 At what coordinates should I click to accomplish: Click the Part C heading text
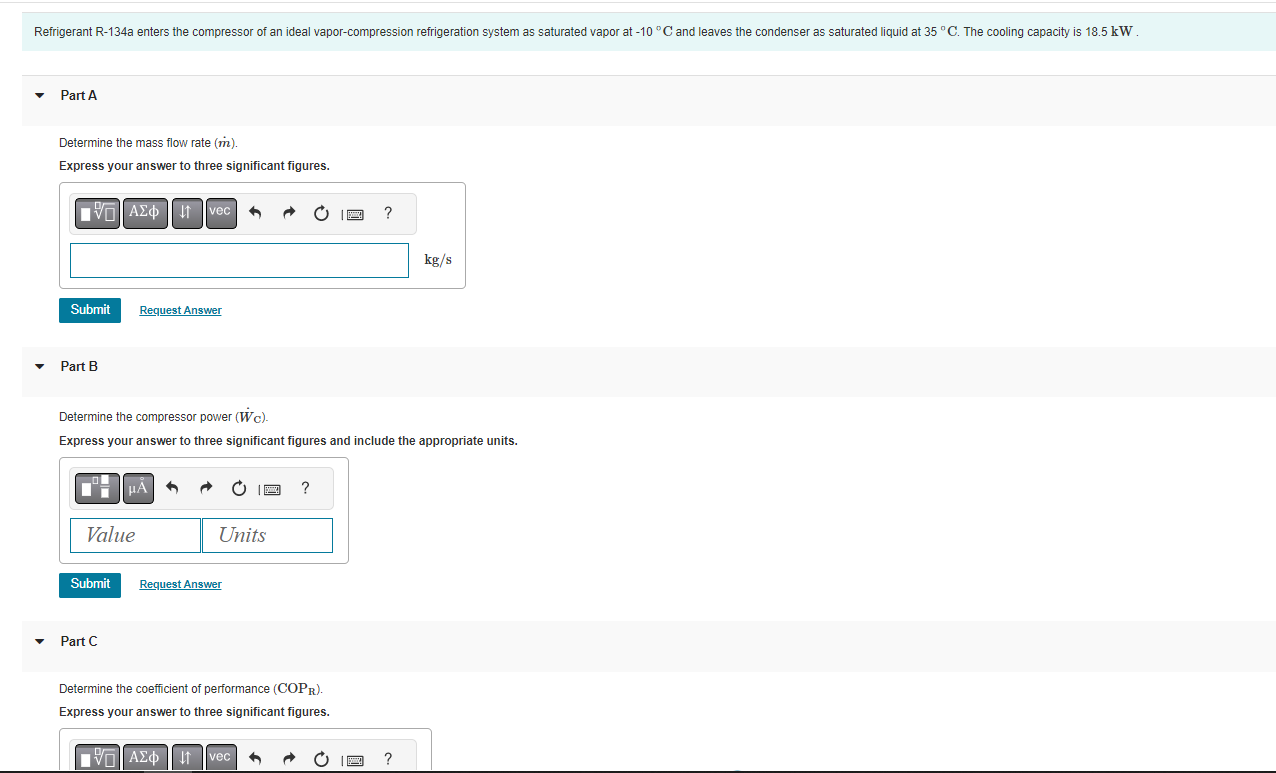(79, 641)
